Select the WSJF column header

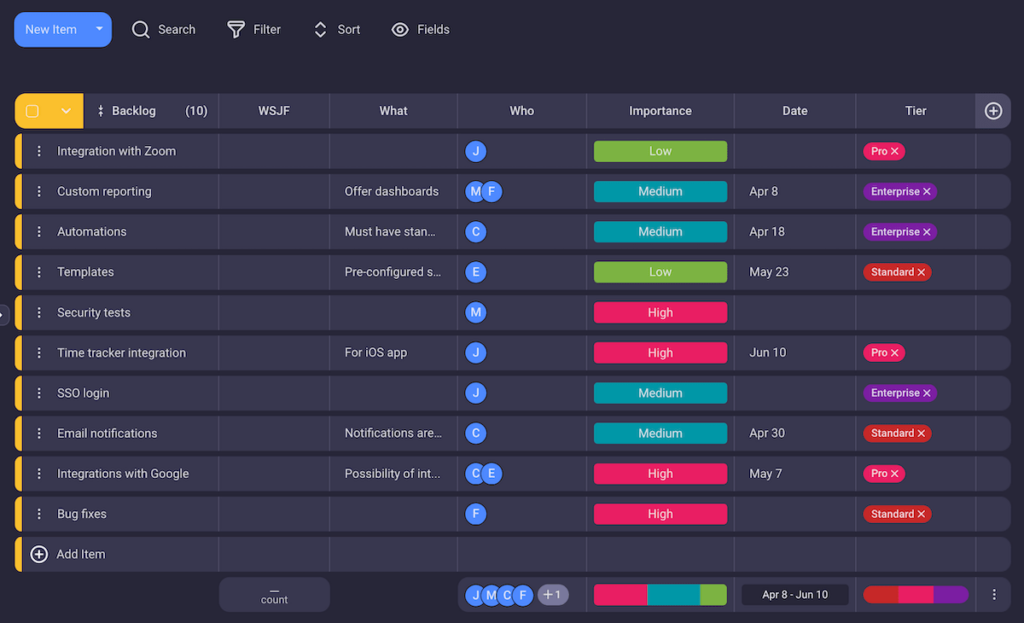point(274,111)
